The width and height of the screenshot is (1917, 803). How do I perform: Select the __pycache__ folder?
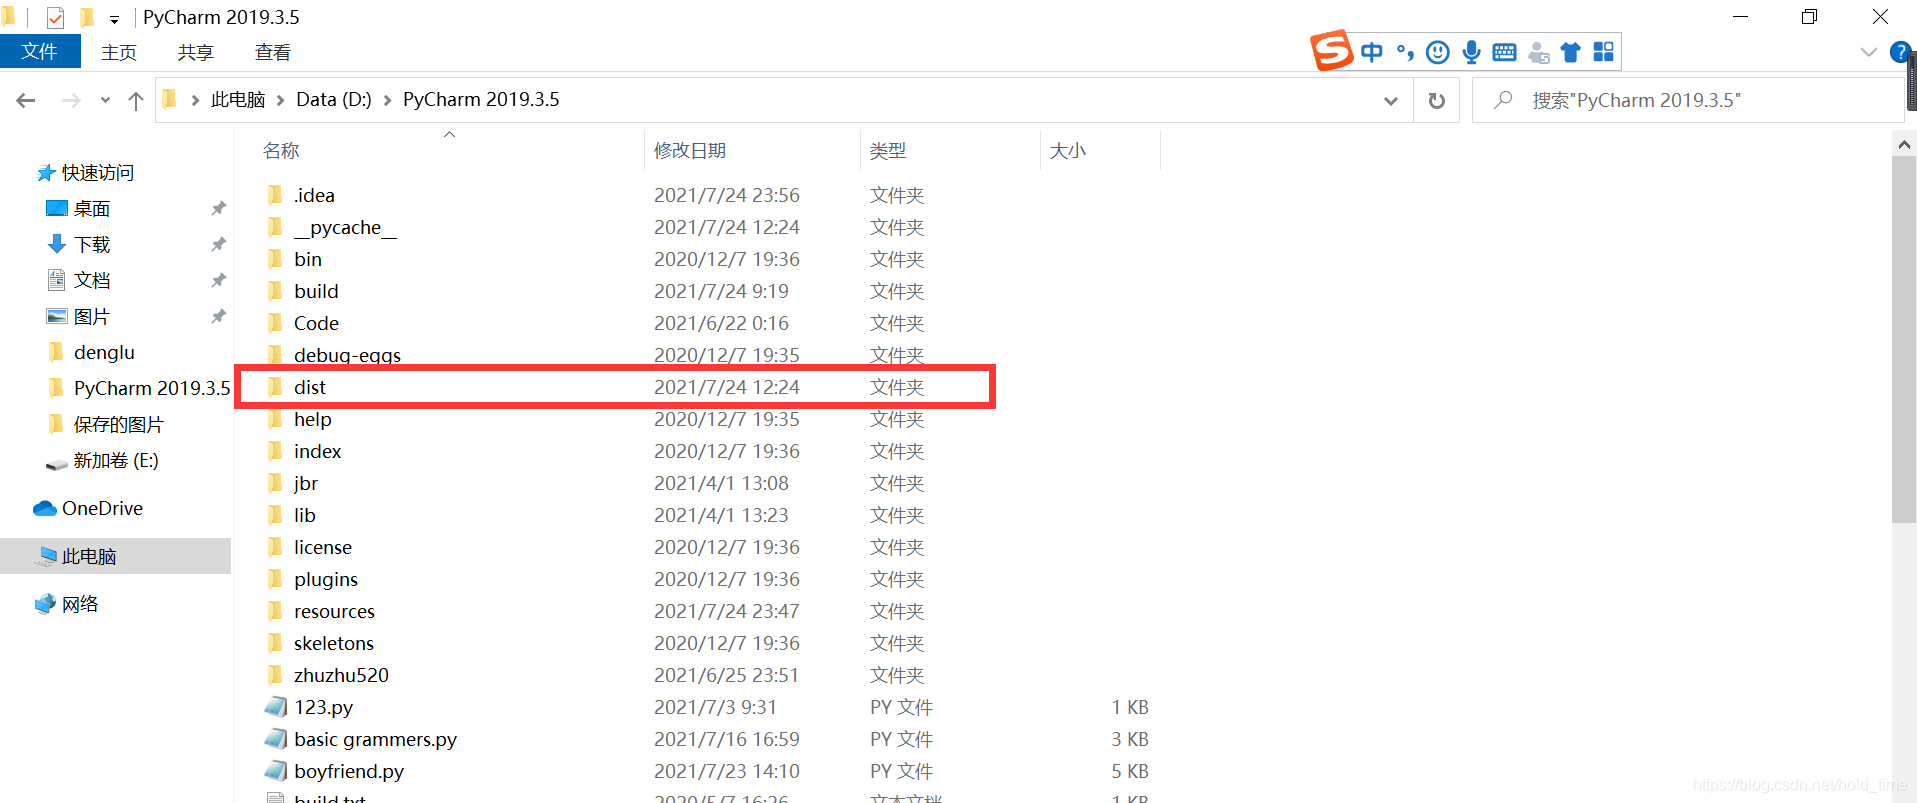(x=345, y=227)
